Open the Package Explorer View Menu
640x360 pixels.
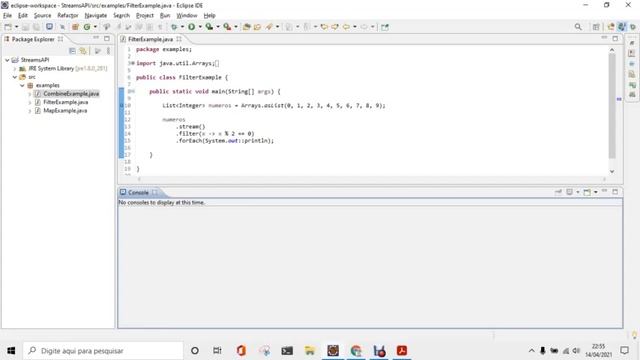pyautogui.click(x=108, y=51)
